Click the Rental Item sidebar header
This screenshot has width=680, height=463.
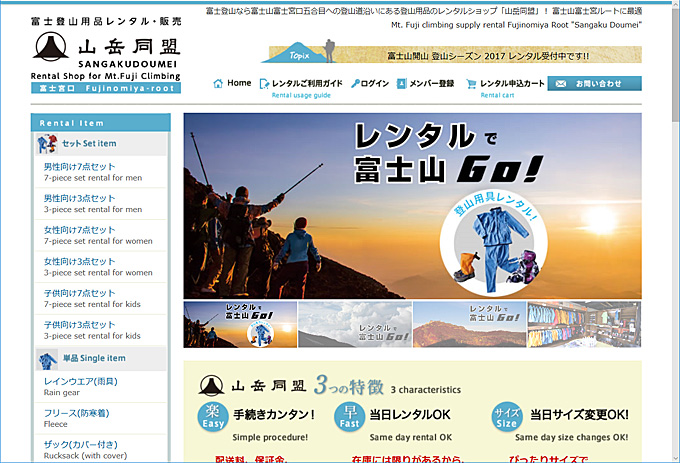click(x=101, y=123)
